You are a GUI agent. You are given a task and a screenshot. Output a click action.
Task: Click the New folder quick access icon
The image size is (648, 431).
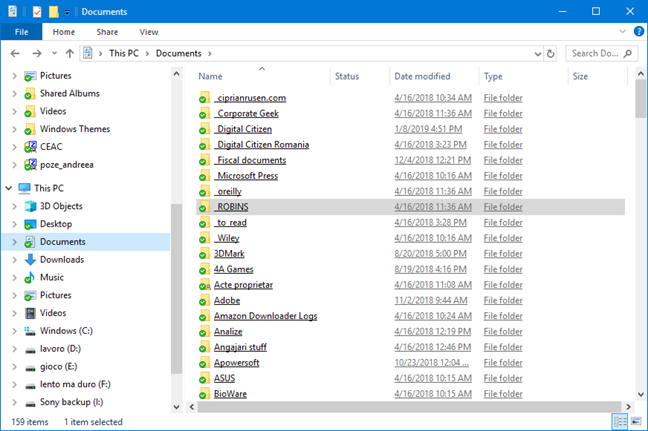54,12
